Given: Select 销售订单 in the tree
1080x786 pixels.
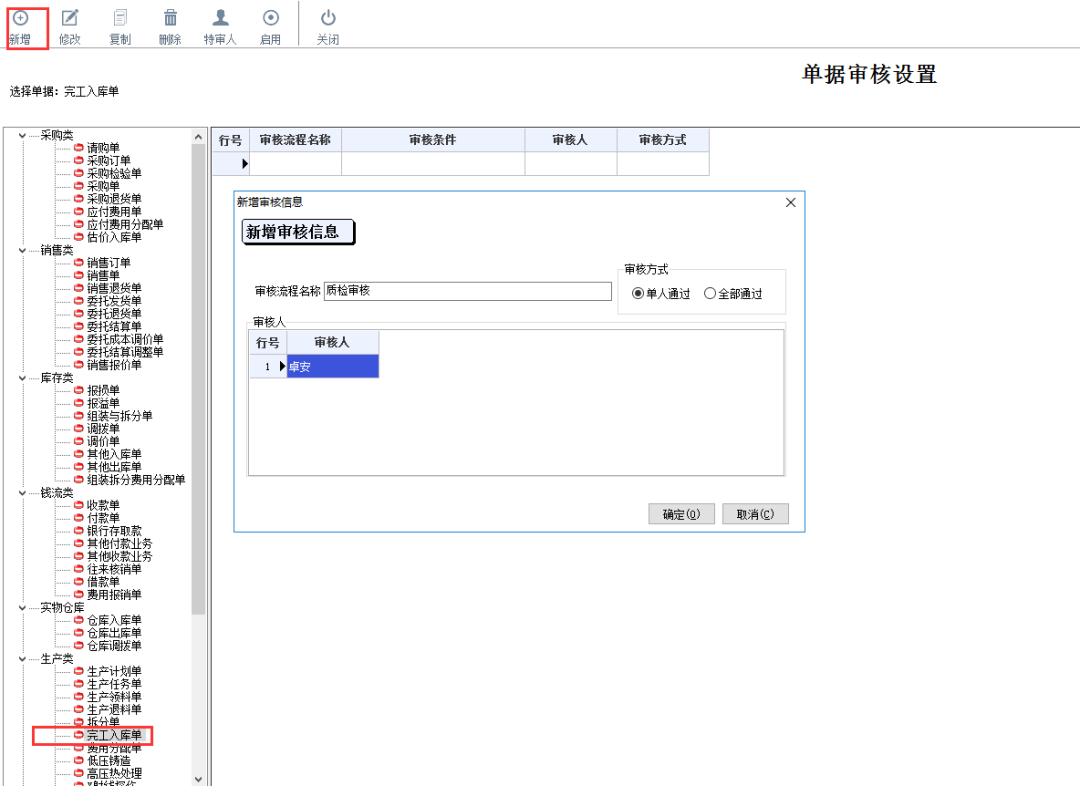Looking at the screenshot, I should [x=108, y=263].
